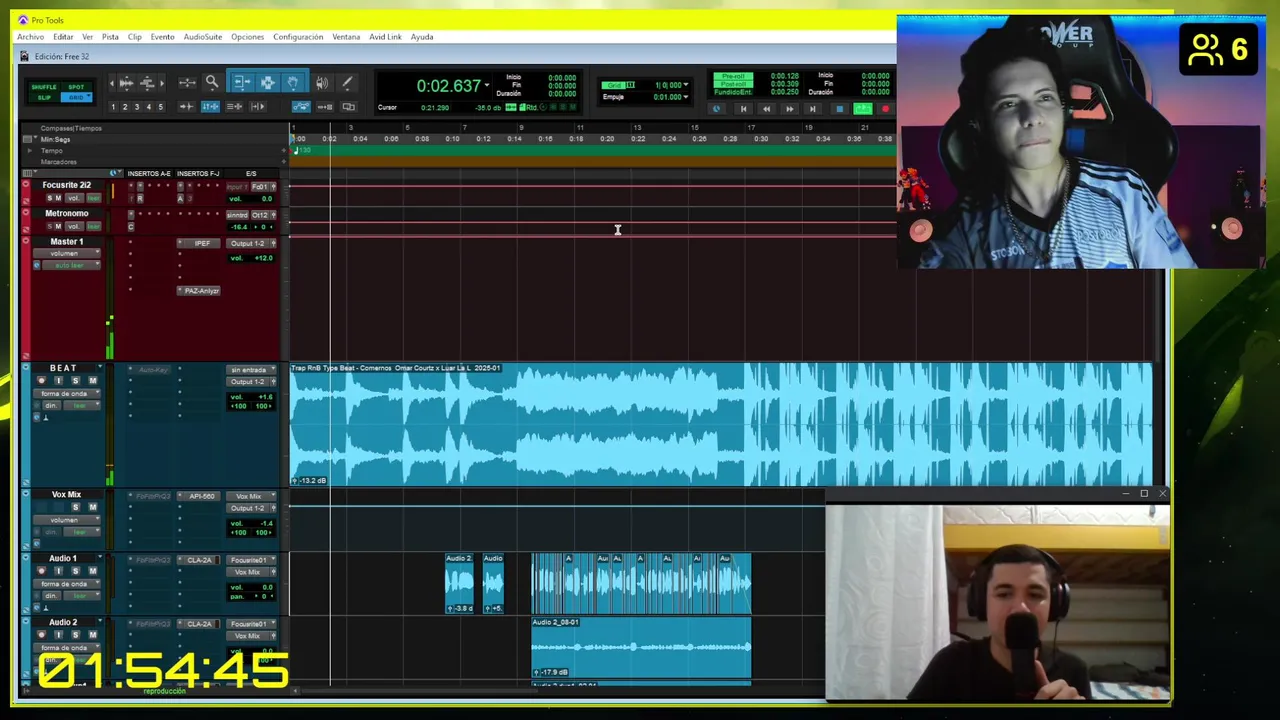
Task: Open the main counter format dropdown
Action: [487, 85]
